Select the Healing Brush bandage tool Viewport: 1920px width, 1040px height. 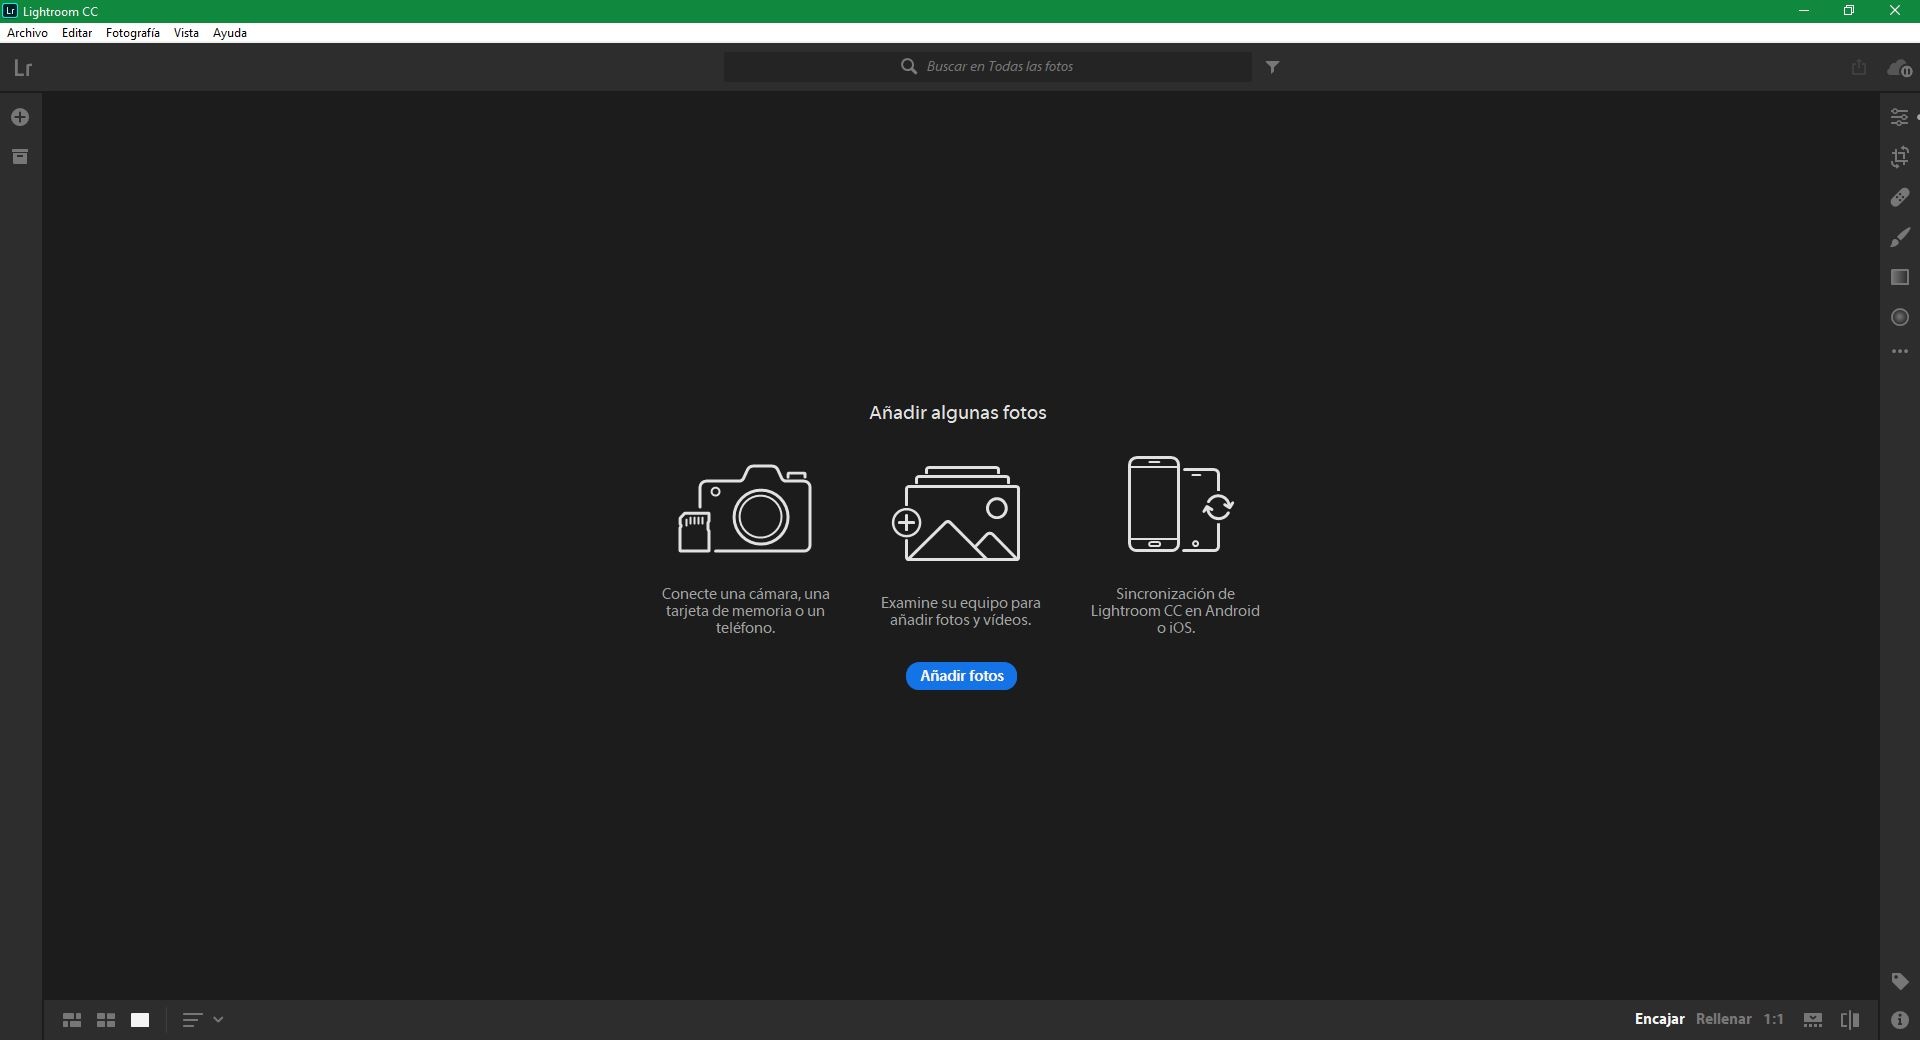1900,198
